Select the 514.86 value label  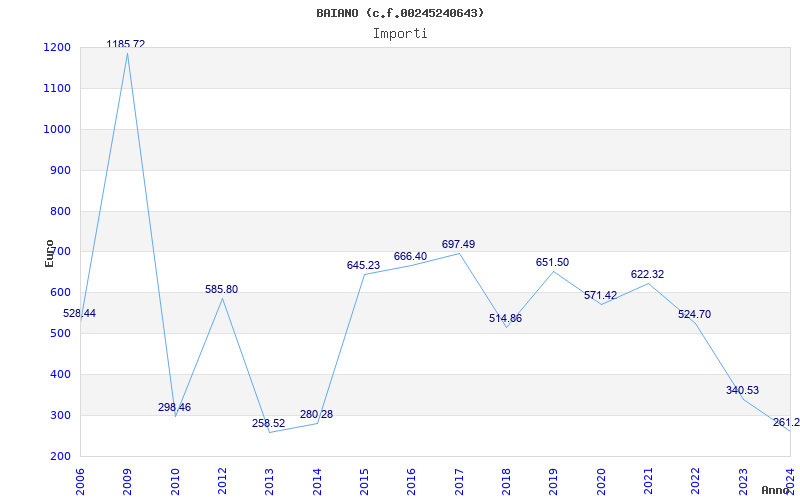click(x=505, y=318)
